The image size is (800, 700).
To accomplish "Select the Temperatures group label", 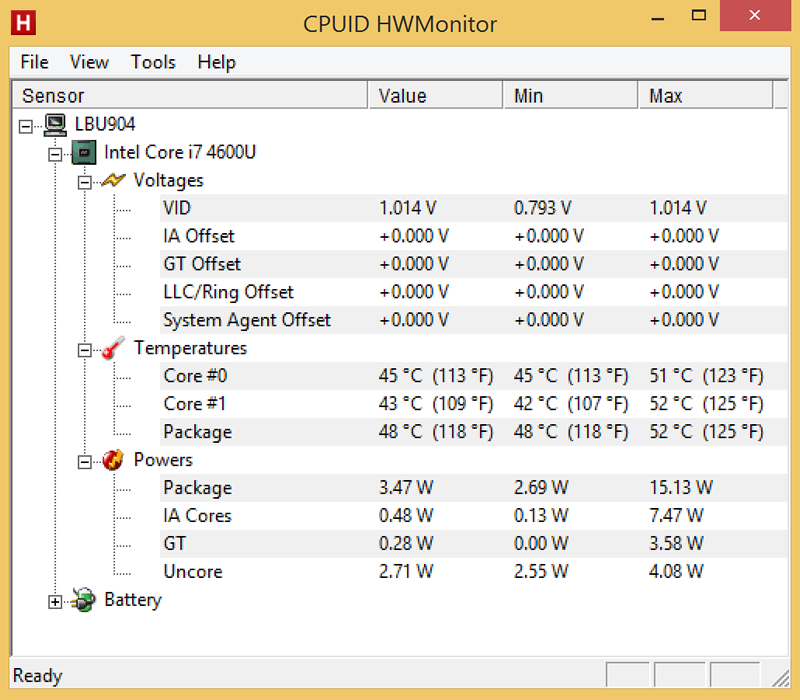I will click(x=190, y=348).
